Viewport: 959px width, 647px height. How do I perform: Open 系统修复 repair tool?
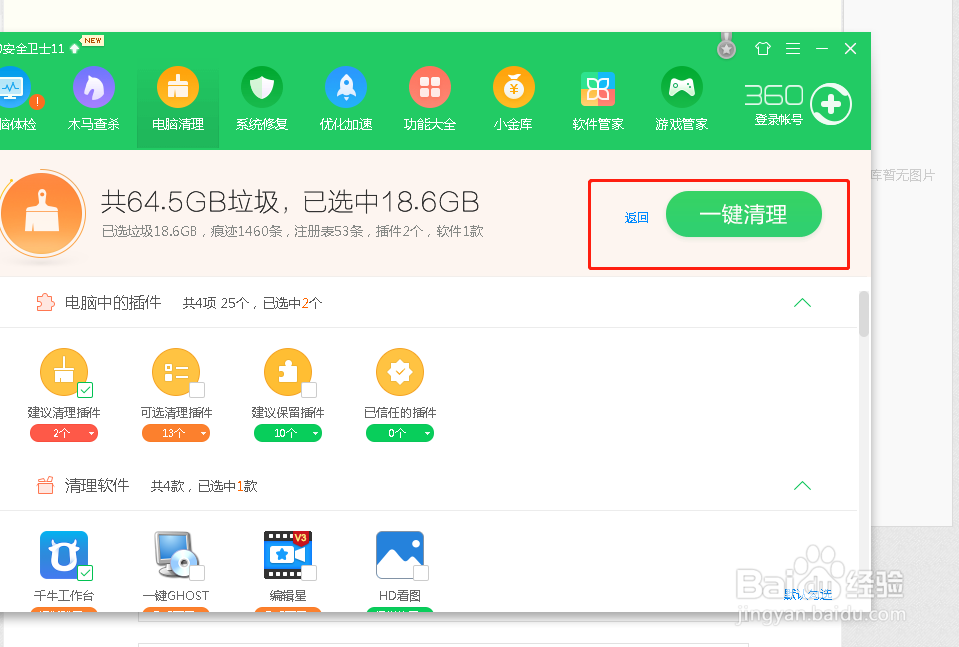261,97
